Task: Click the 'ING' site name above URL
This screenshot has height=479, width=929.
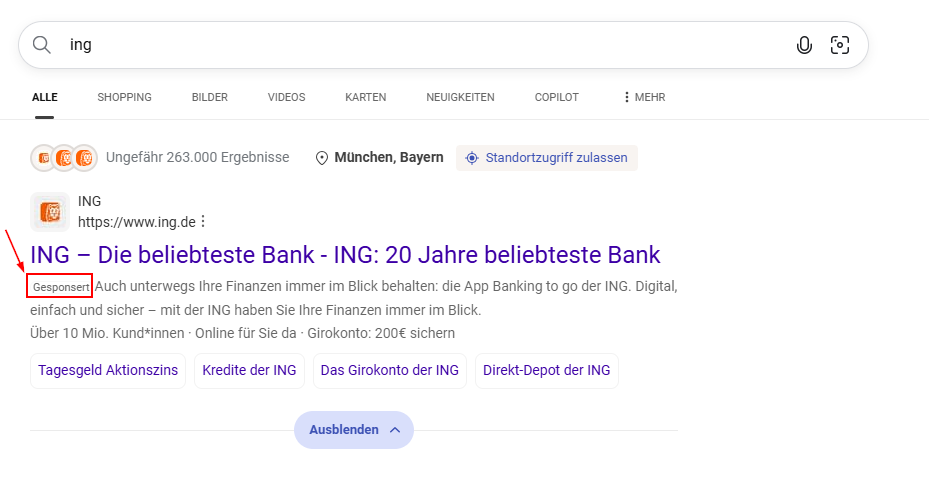Action: [x=89, y=202]
